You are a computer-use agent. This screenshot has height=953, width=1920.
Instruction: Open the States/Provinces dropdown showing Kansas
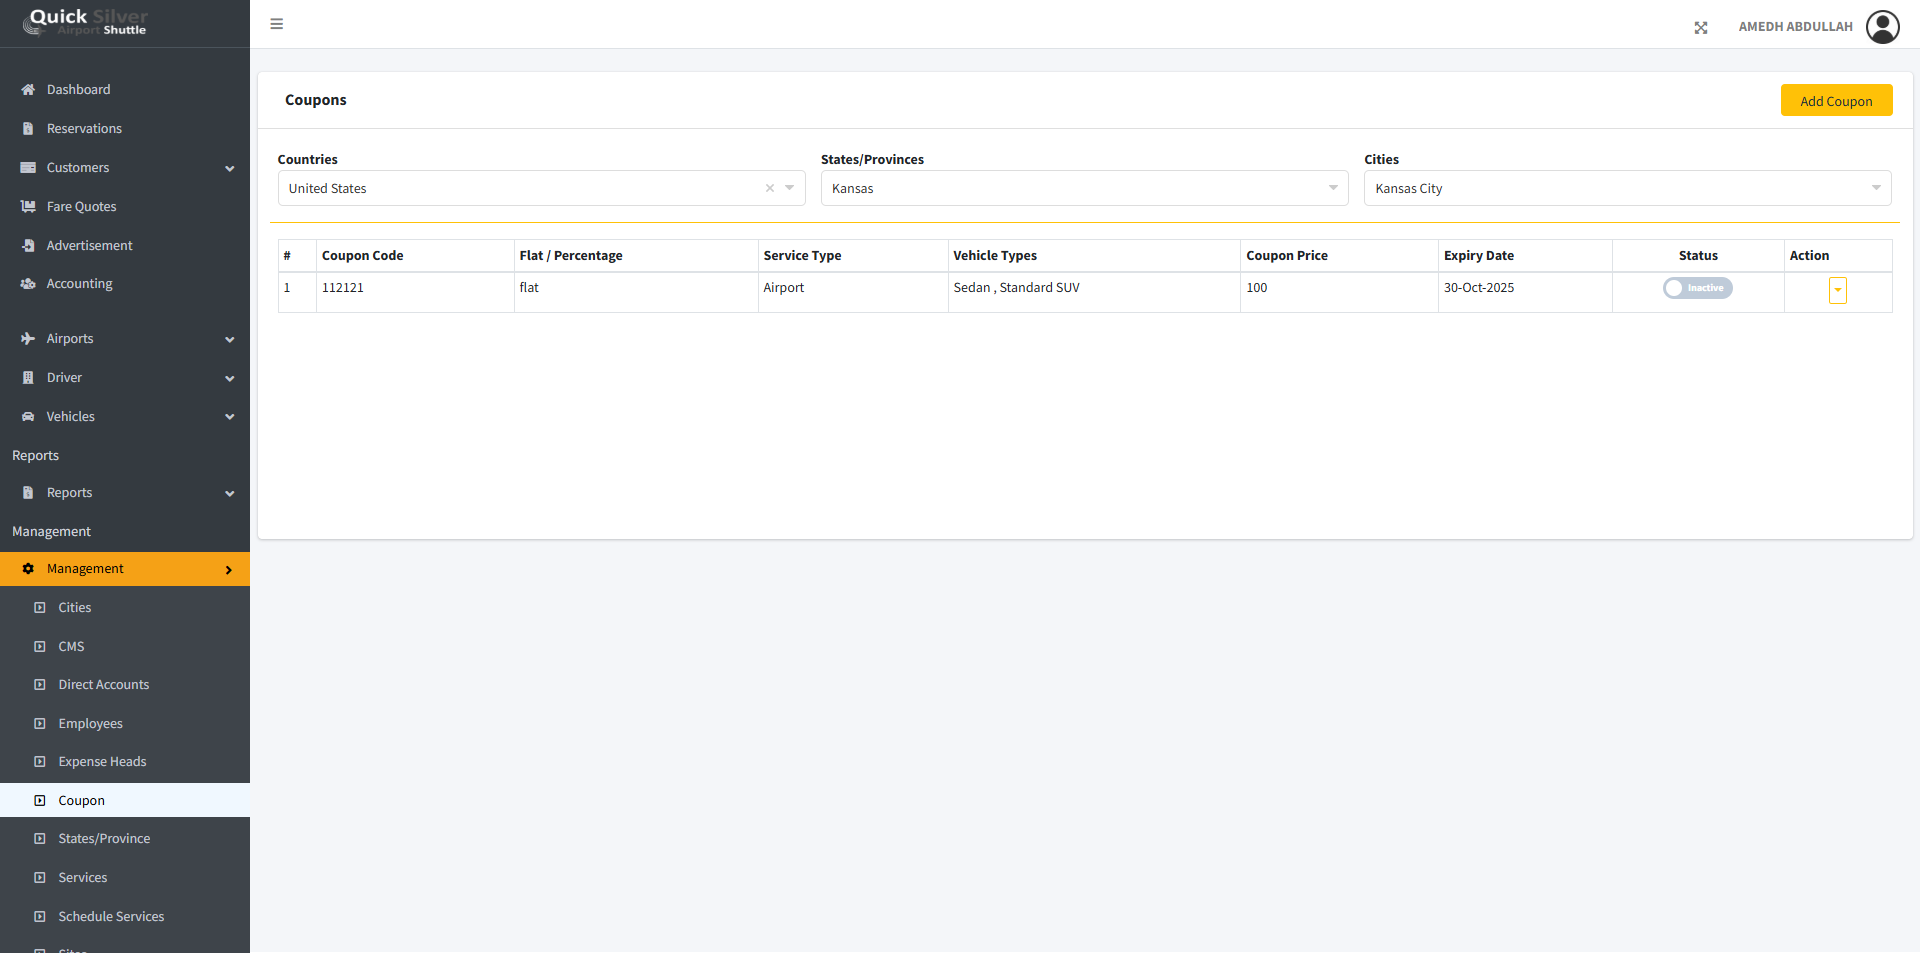(x=1084, y=188)
